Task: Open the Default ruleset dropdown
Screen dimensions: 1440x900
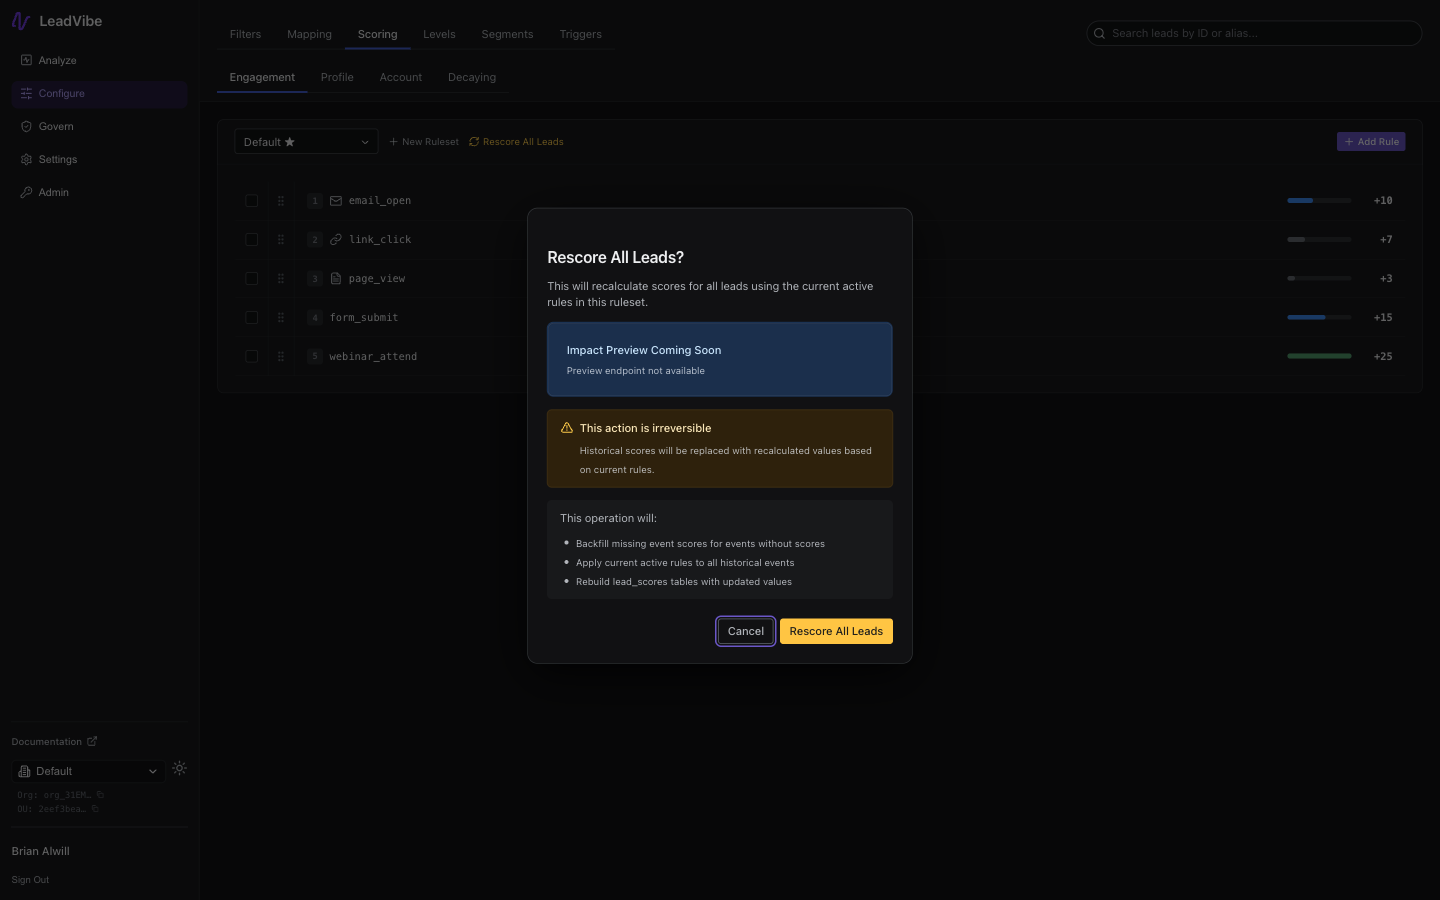Action: (305, 141)
